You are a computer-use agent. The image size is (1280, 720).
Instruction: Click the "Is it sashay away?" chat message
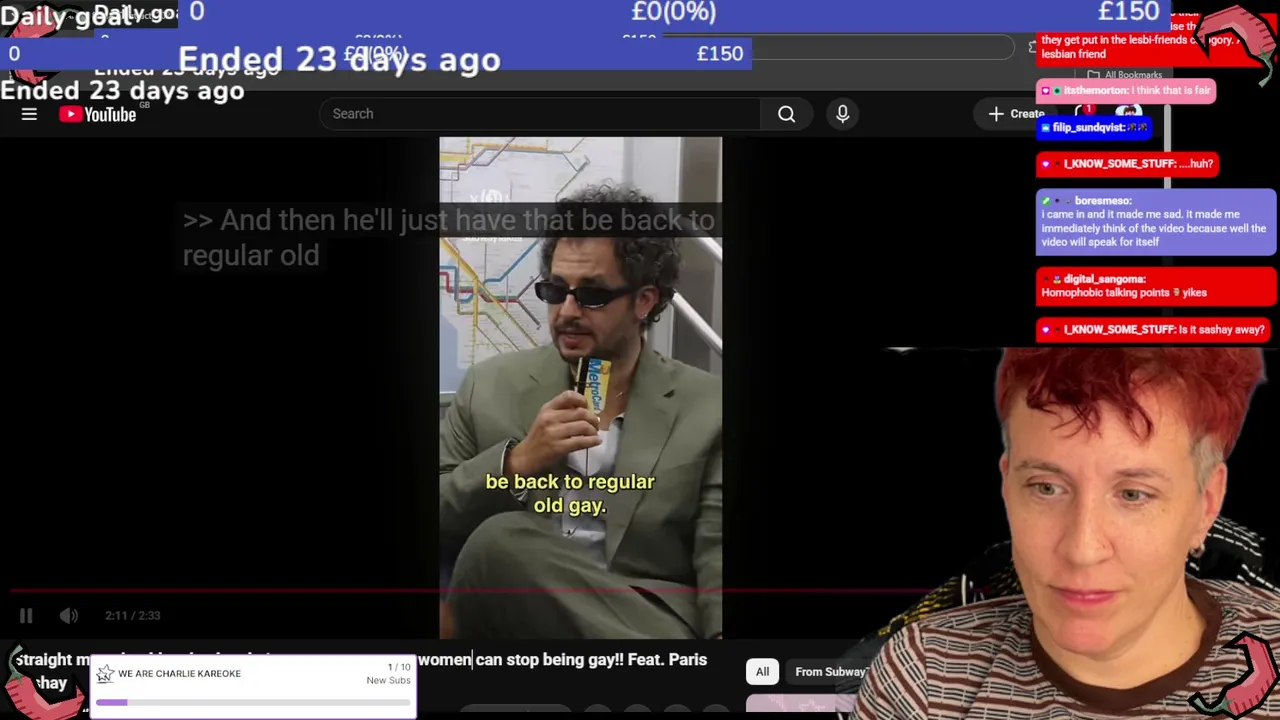[x=1154, y=330]
